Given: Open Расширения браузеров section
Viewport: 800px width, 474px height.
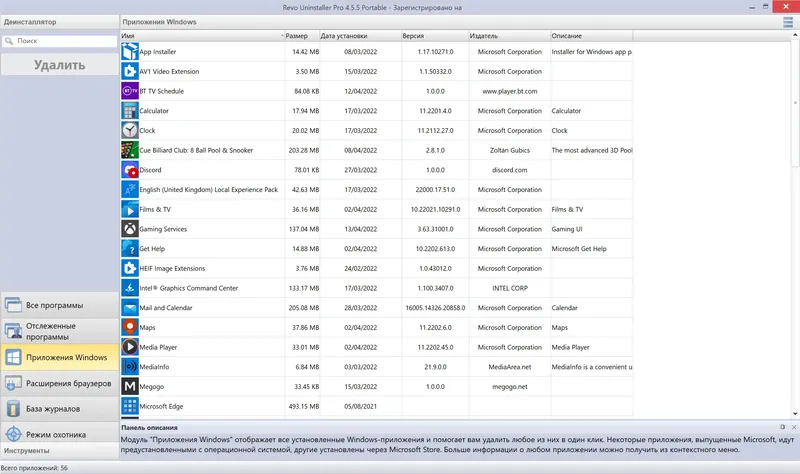Looking at the screenshot, I should [60, 383].
